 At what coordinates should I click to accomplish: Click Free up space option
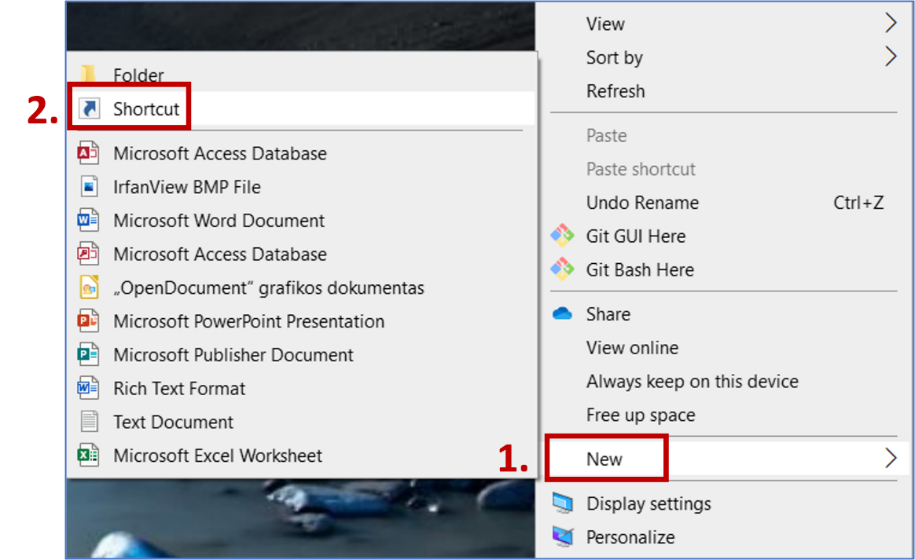click(x=640, y=415)
